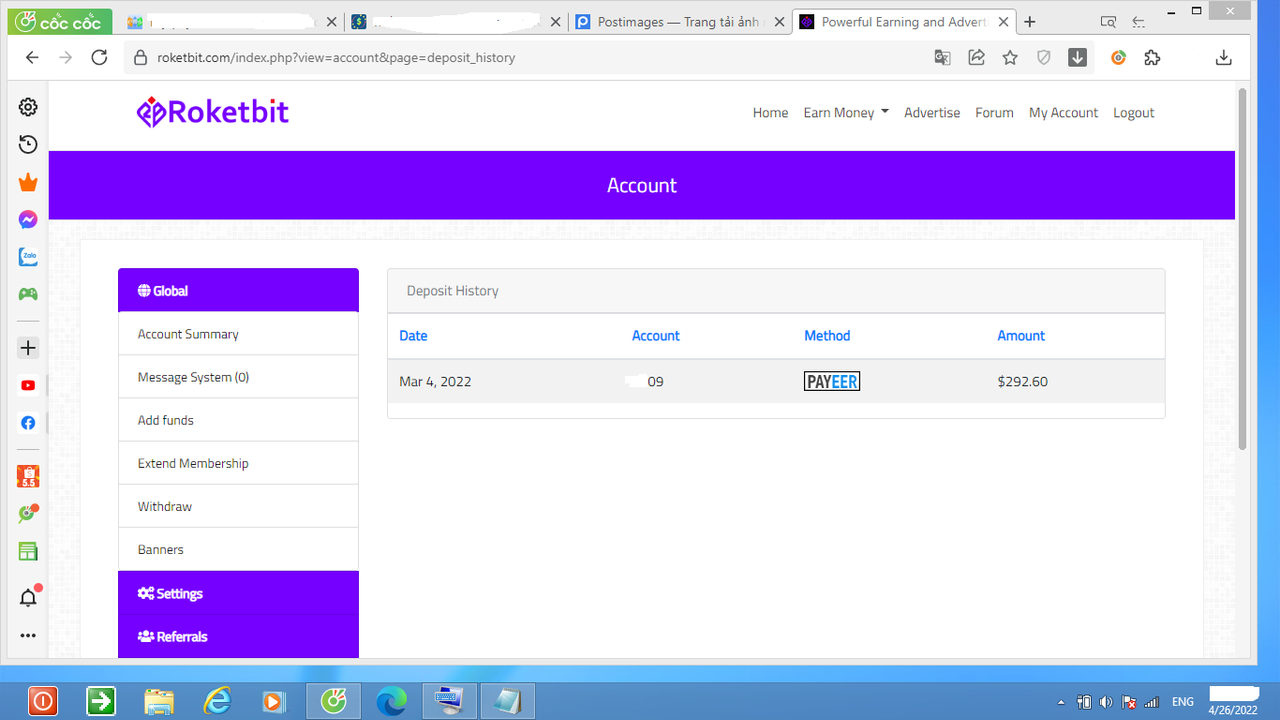This screenshot has width=1280, height=720.
Task: Select the Mar 4, 2022 date cell
Action: click(435, 382)
